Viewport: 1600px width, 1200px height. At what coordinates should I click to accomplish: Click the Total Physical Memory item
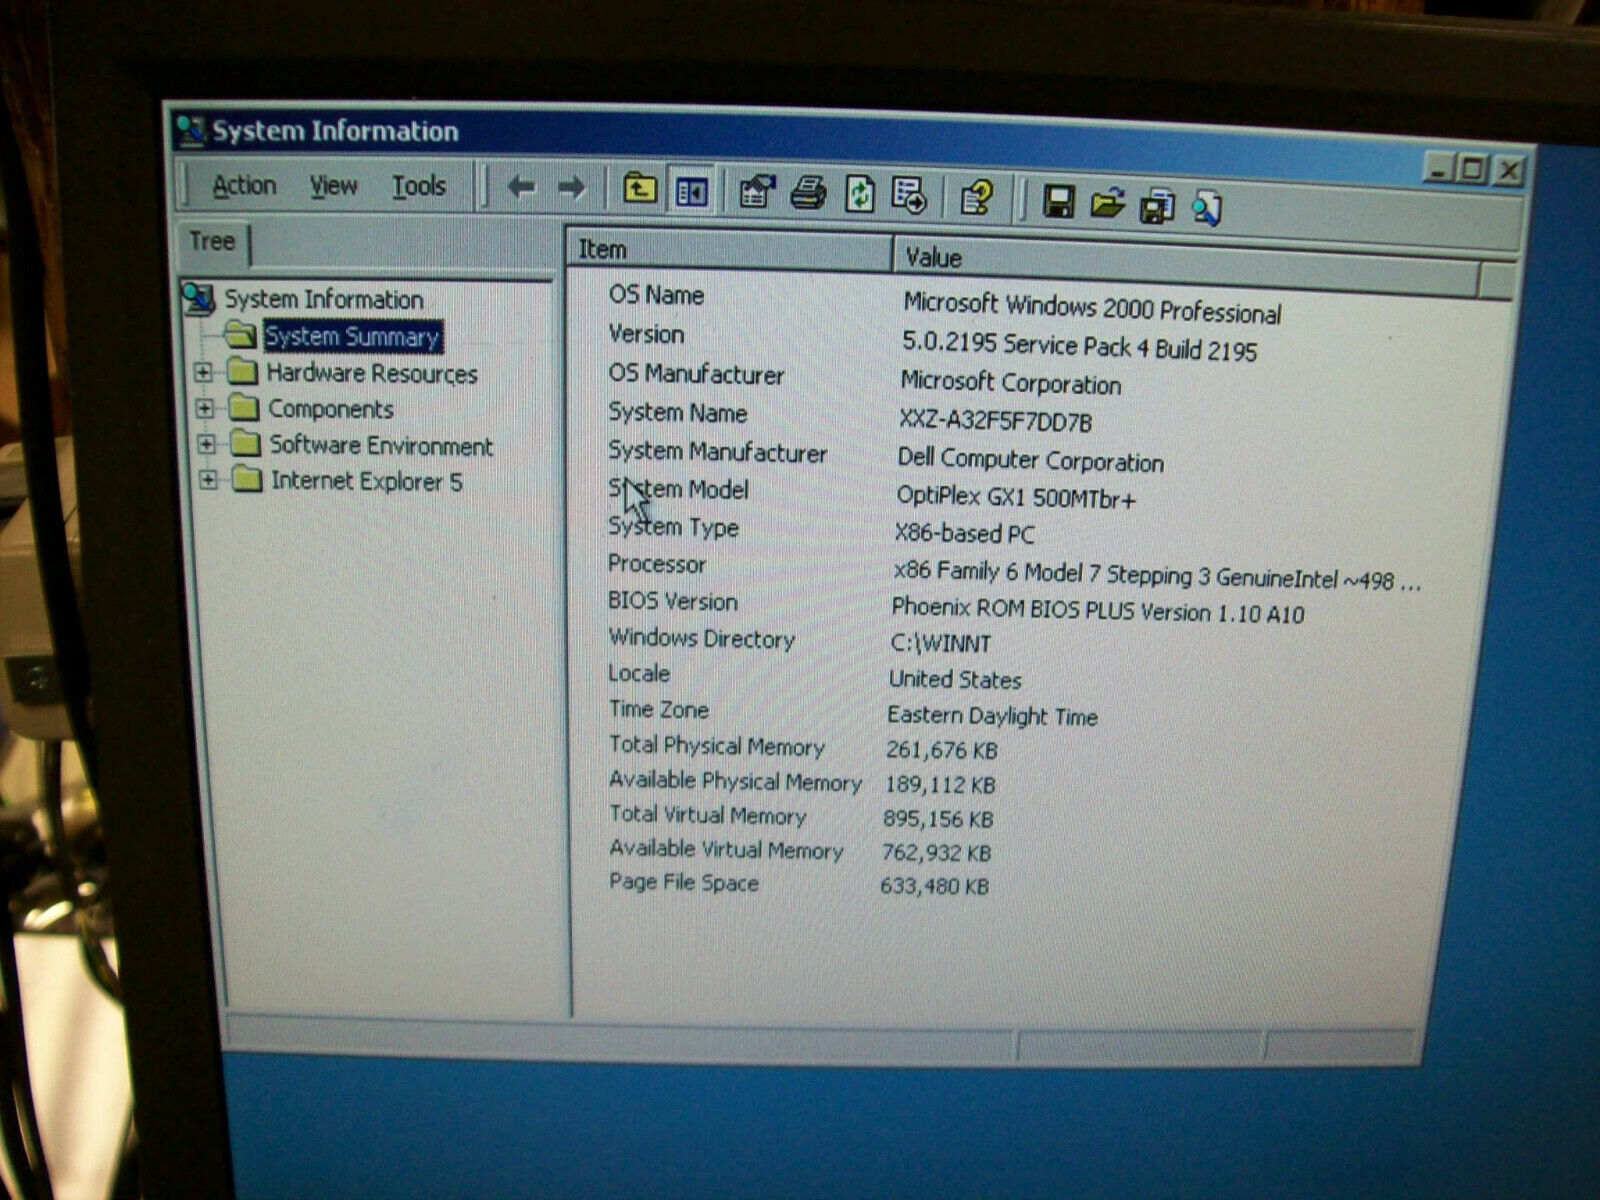point(716,746)
